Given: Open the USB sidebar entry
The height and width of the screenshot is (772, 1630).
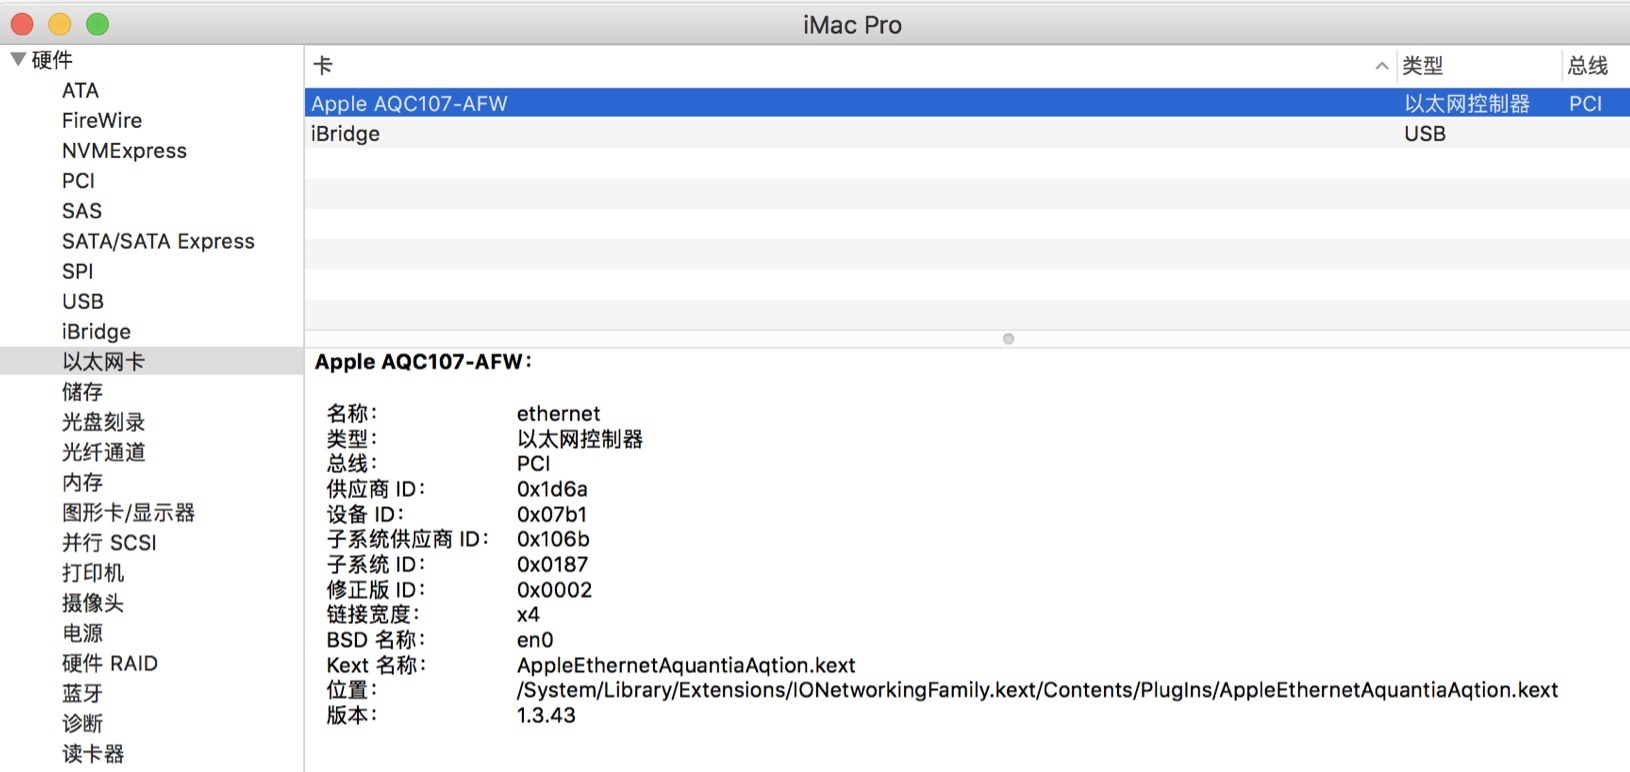Looking at the screenshot, I should pyautogui.click(x=83, y=301).
